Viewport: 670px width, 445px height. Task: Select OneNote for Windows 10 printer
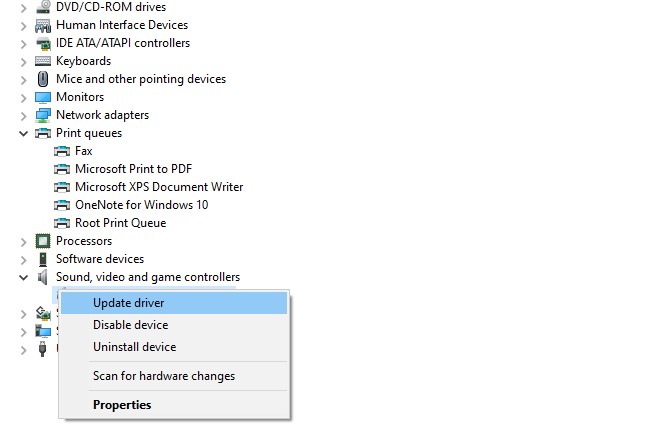coord(141,205)
